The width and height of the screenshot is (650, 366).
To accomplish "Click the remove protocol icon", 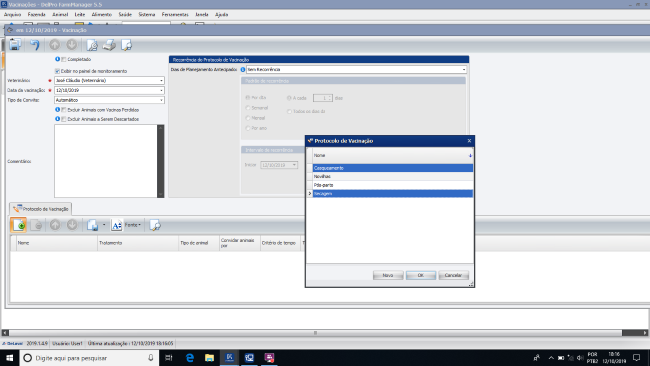I will pyautogui.click(x=36, y=225).
